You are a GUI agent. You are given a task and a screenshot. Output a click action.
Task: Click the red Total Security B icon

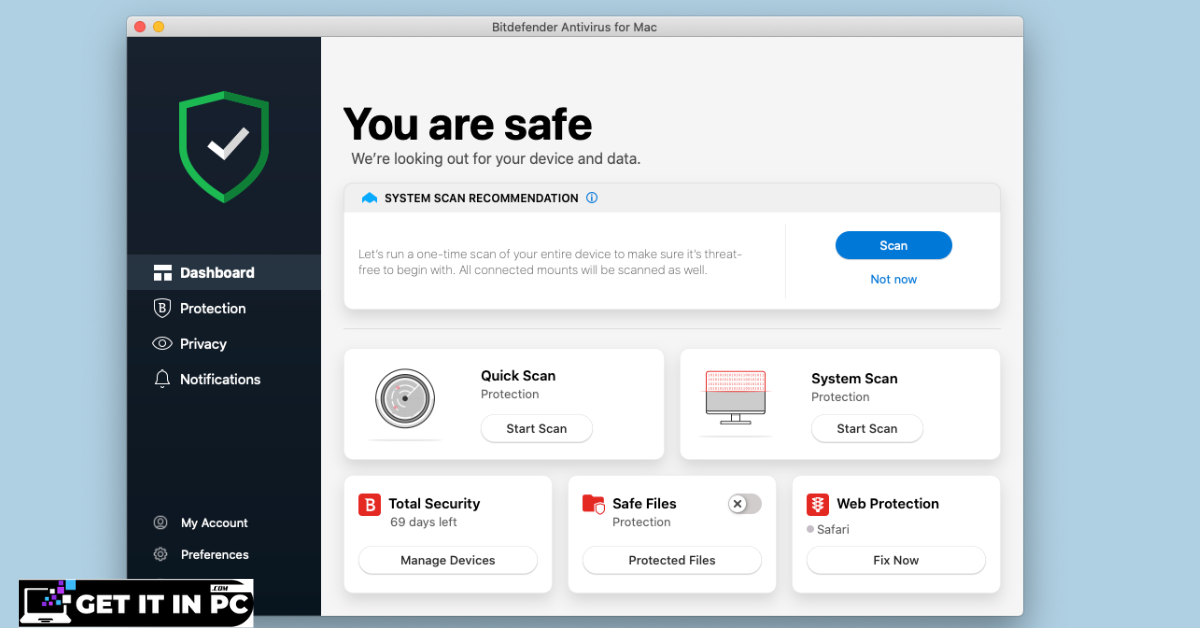(x=369, y=504)
